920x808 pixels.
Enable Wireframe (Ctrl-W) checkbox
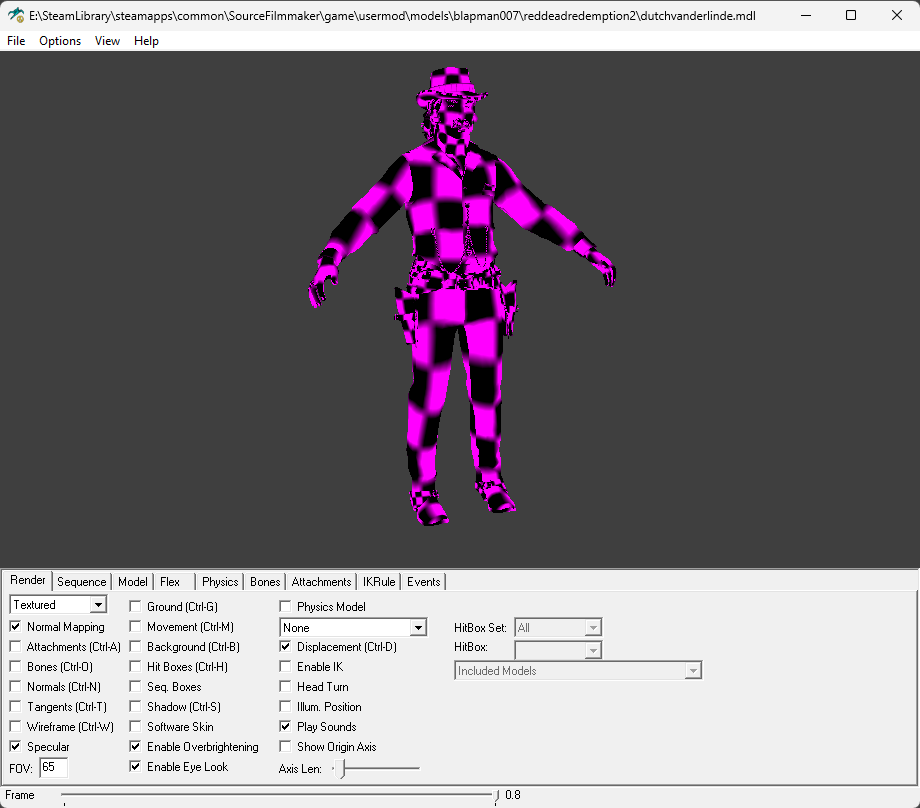(x=16, y=726)
